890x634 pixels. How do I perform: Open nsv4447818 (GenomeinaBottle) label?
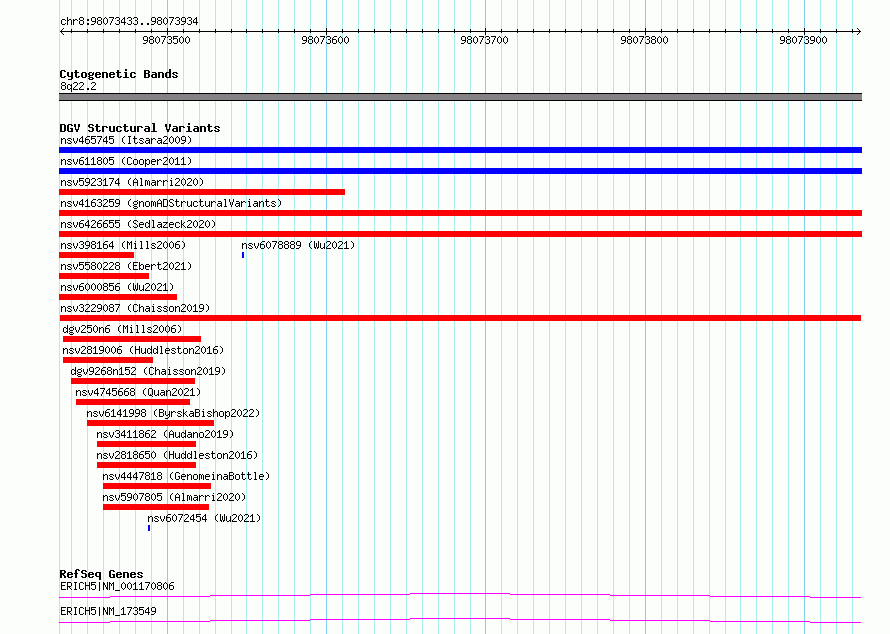point(186,476)
